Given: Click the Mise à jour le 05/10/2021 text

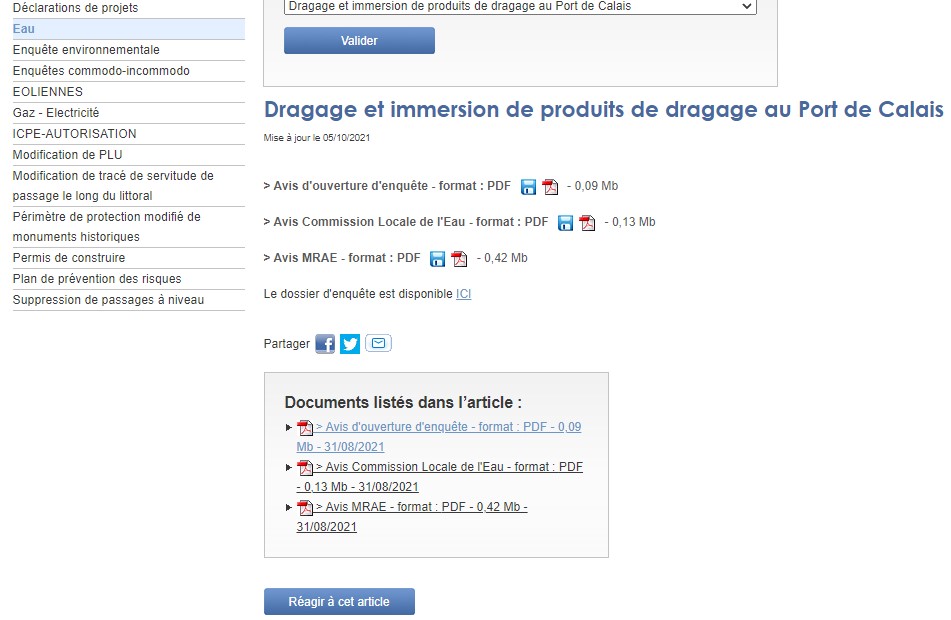Looking at the screenshot, I should point(317,138).
